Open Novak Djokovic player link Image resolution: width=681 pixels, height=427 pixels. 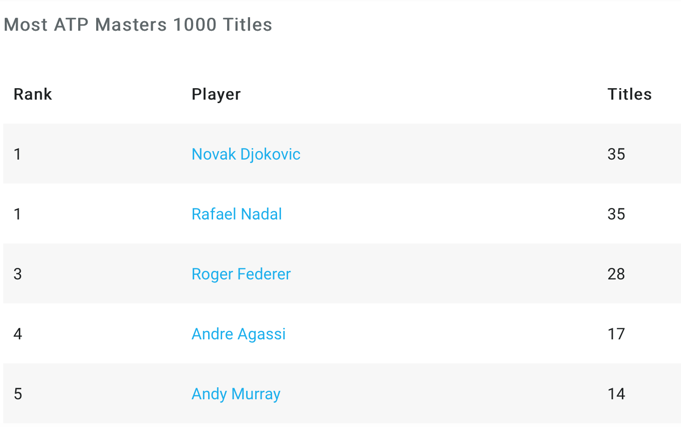[x=245, y=154]
